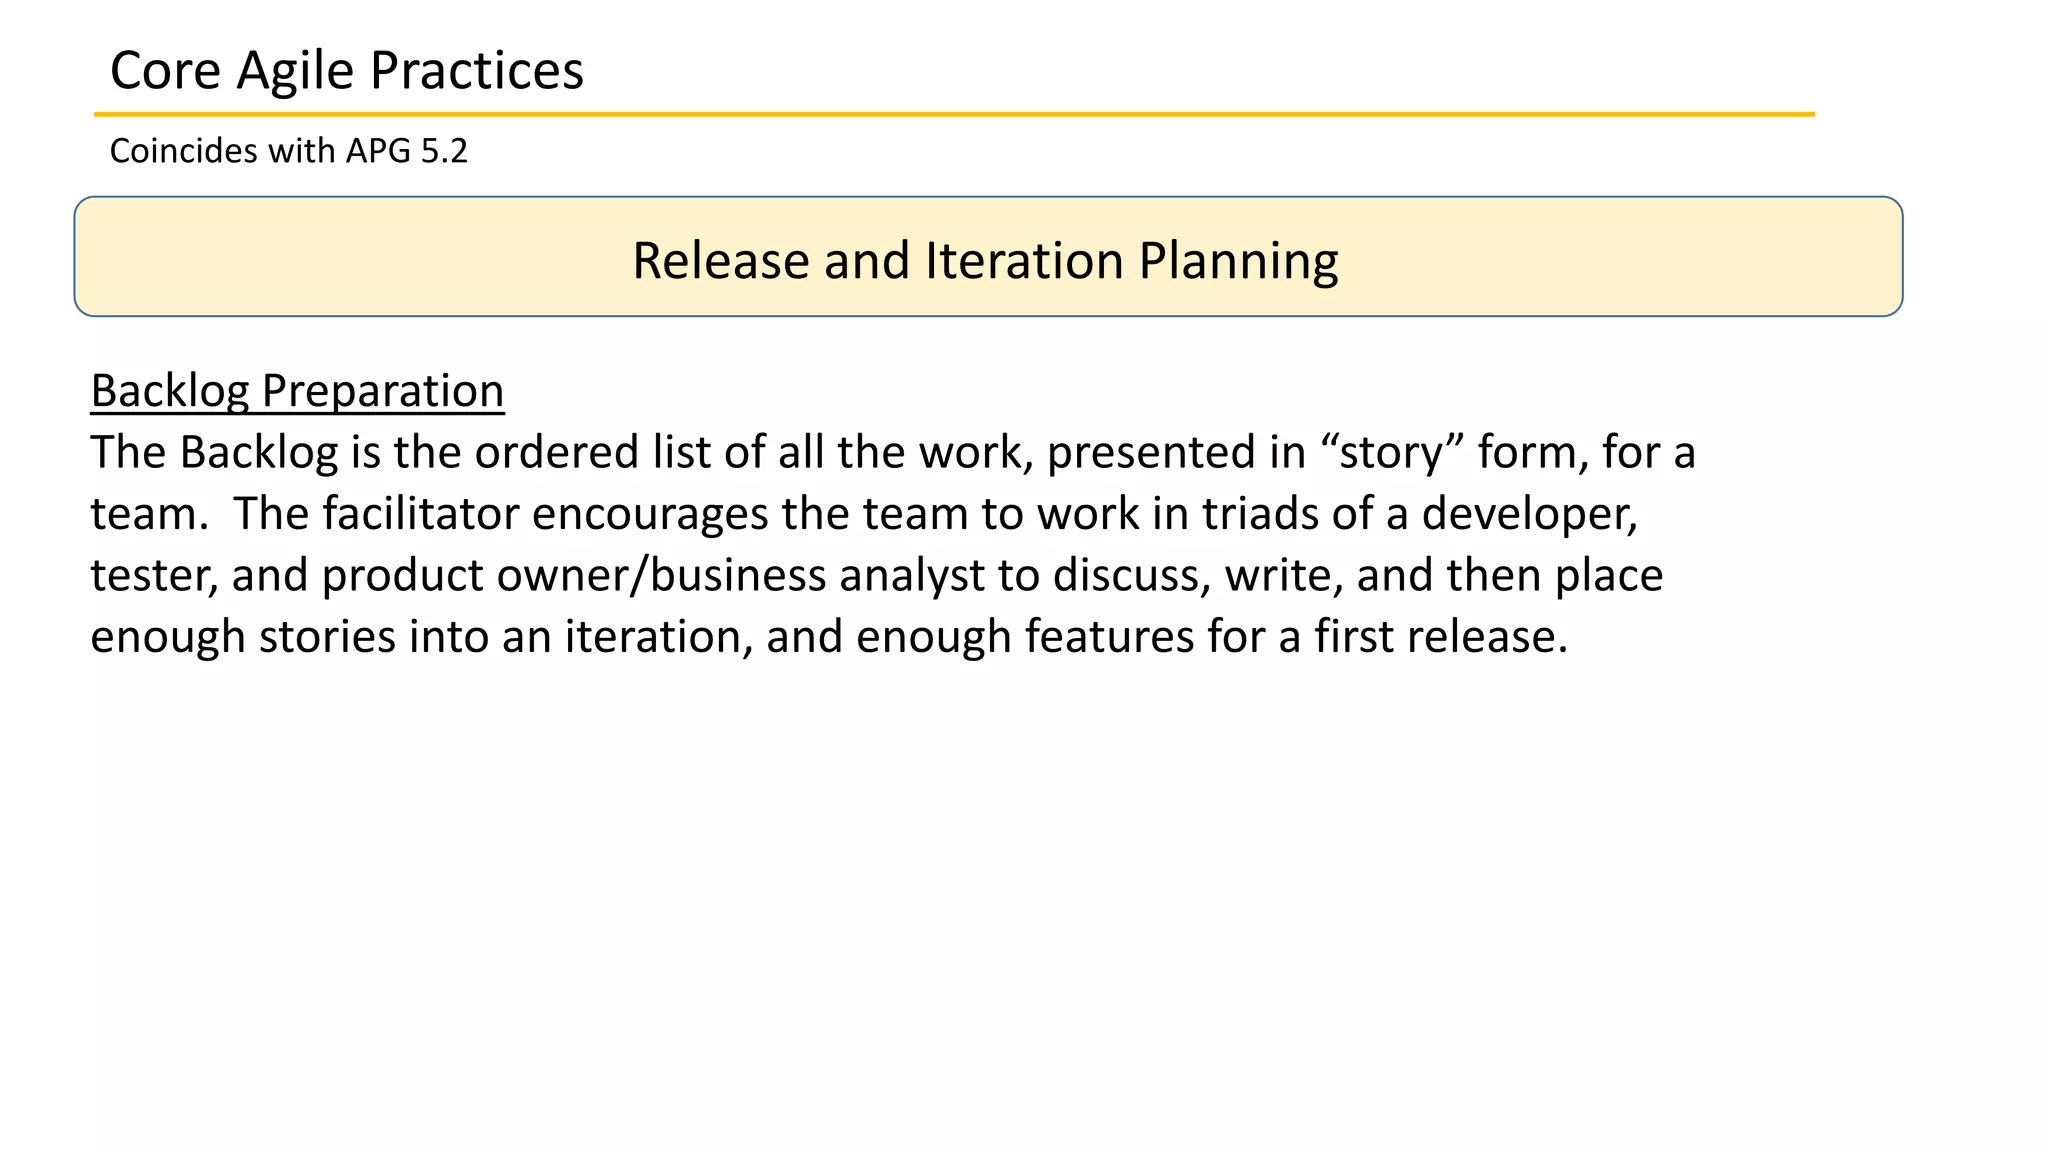Click the word 'Backlog' in the first sentence

[x=259, y=453]
